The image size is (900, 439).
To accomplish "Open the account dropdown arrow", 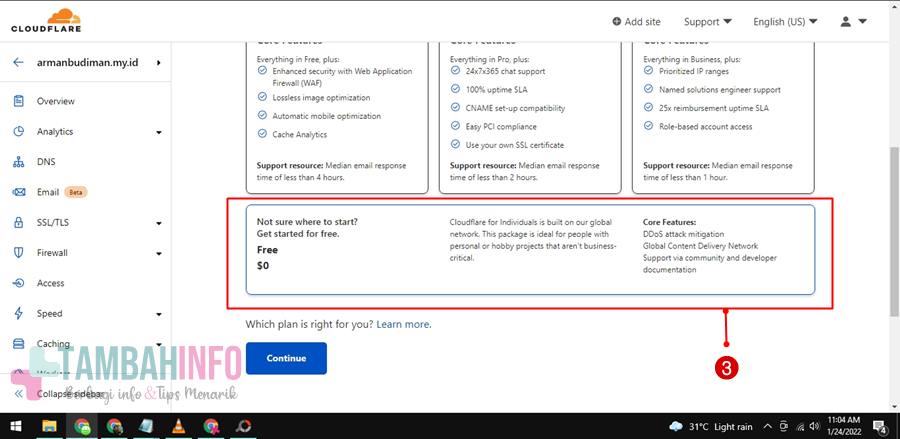I will coord(862,22).
